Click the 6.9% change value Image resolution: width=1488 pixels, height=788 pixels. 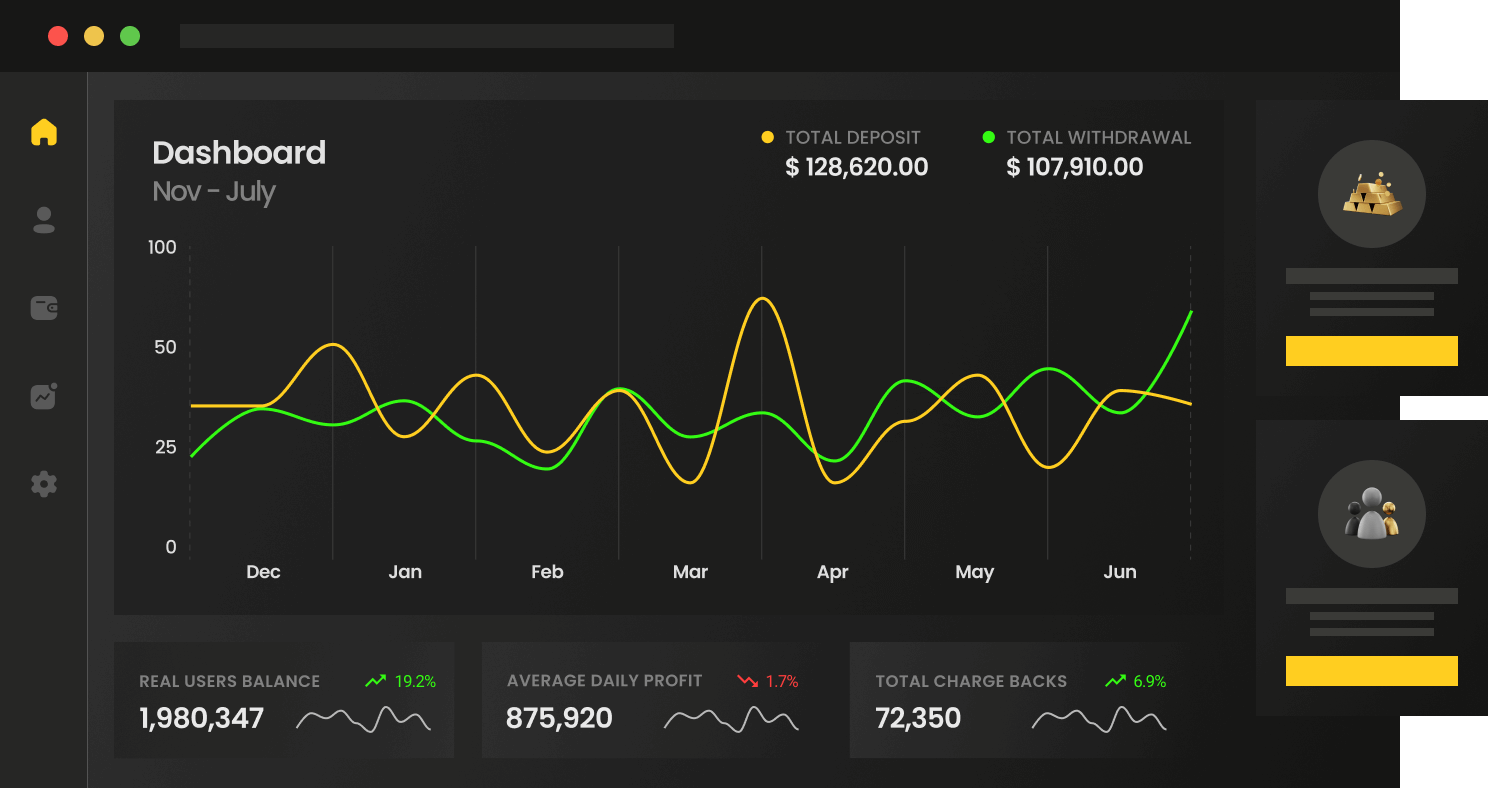(1150, 681)
